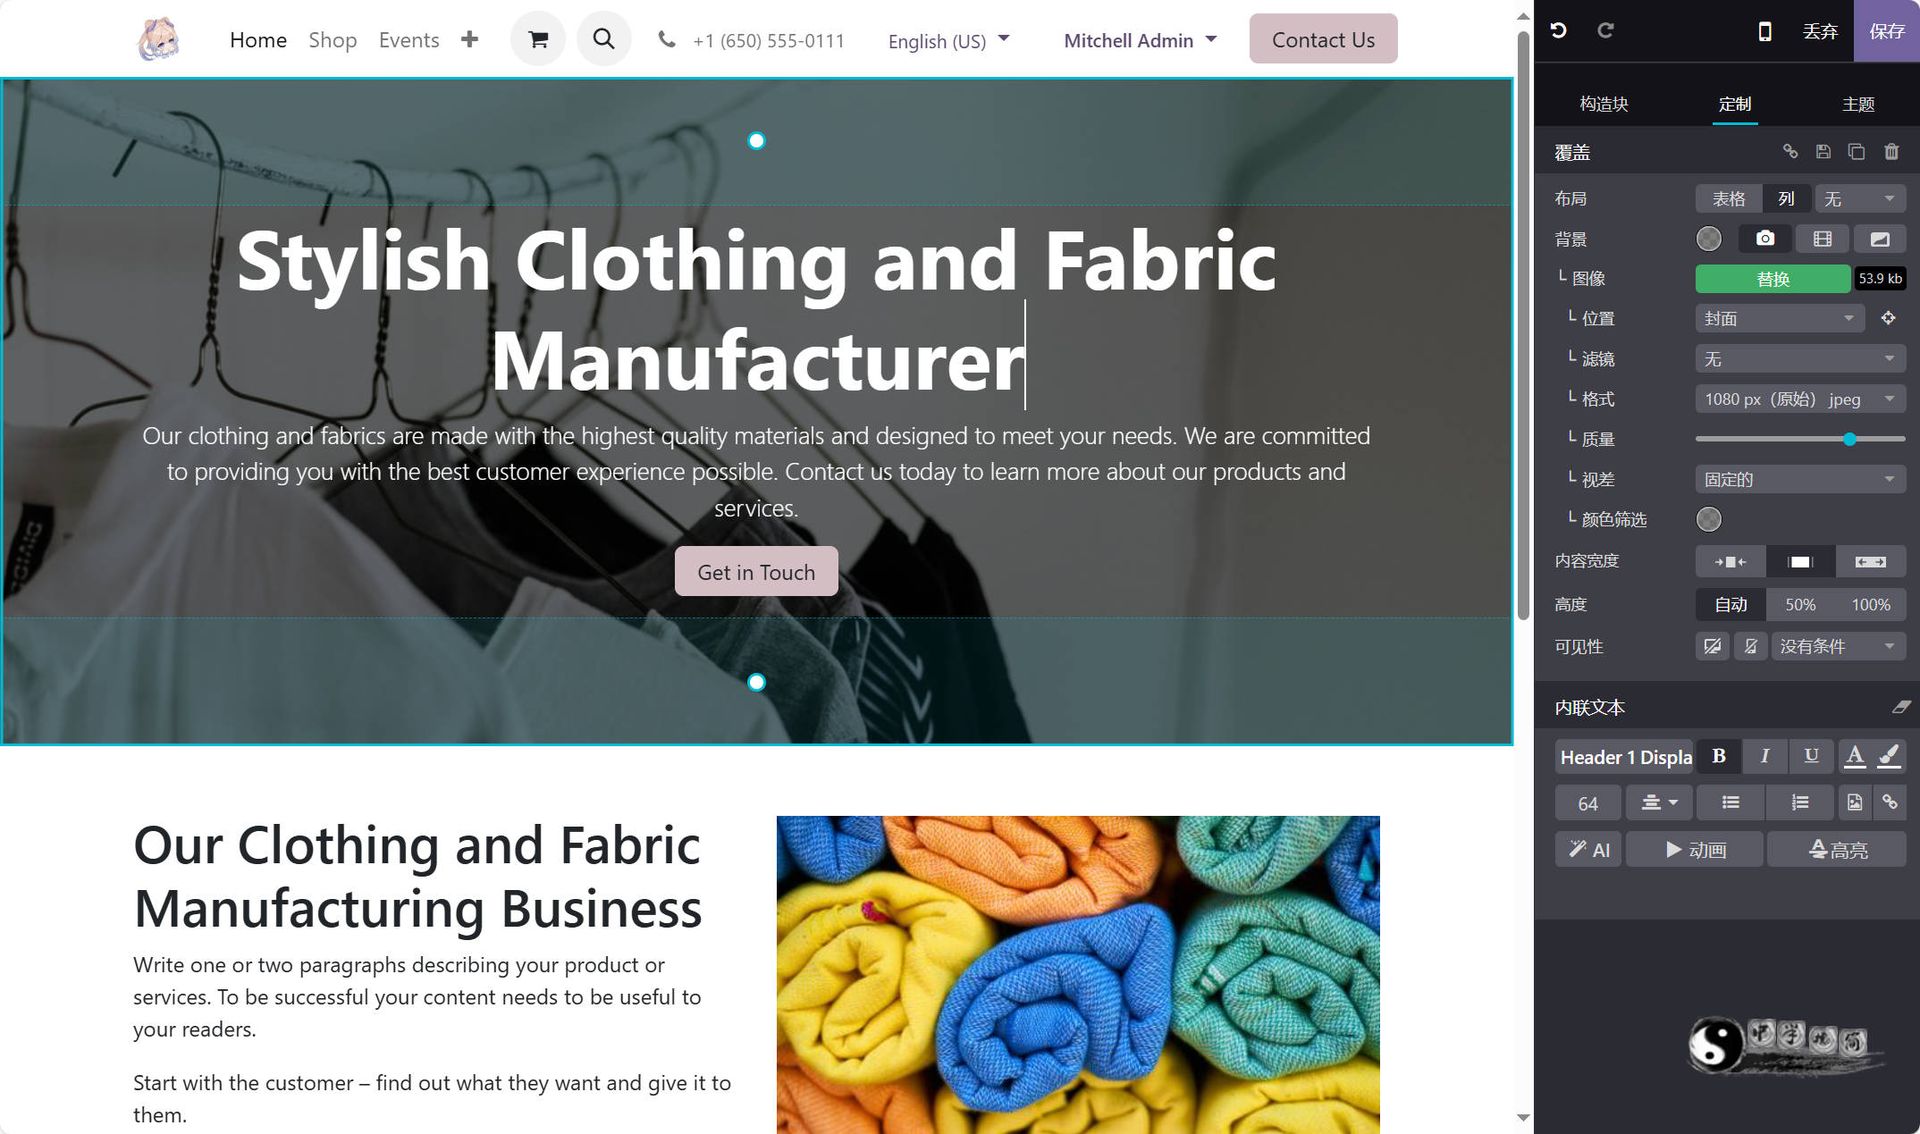1920x1134 pixels.
Task: Go to Shop menu item
Action: pos(332,40)
